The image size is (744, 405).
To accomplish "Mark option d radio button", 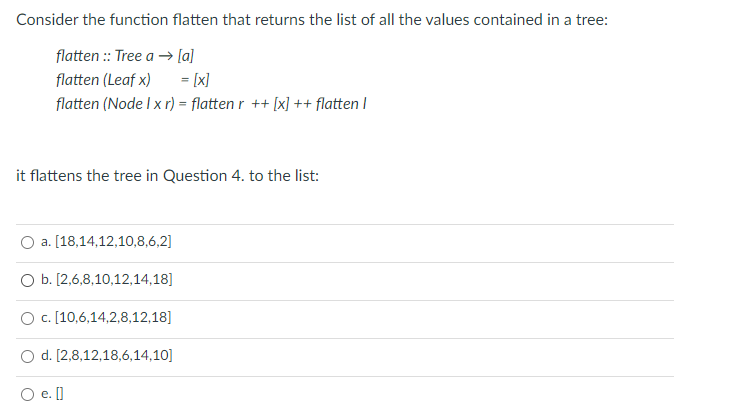I will pyautogui.click(x=28, y=356).
